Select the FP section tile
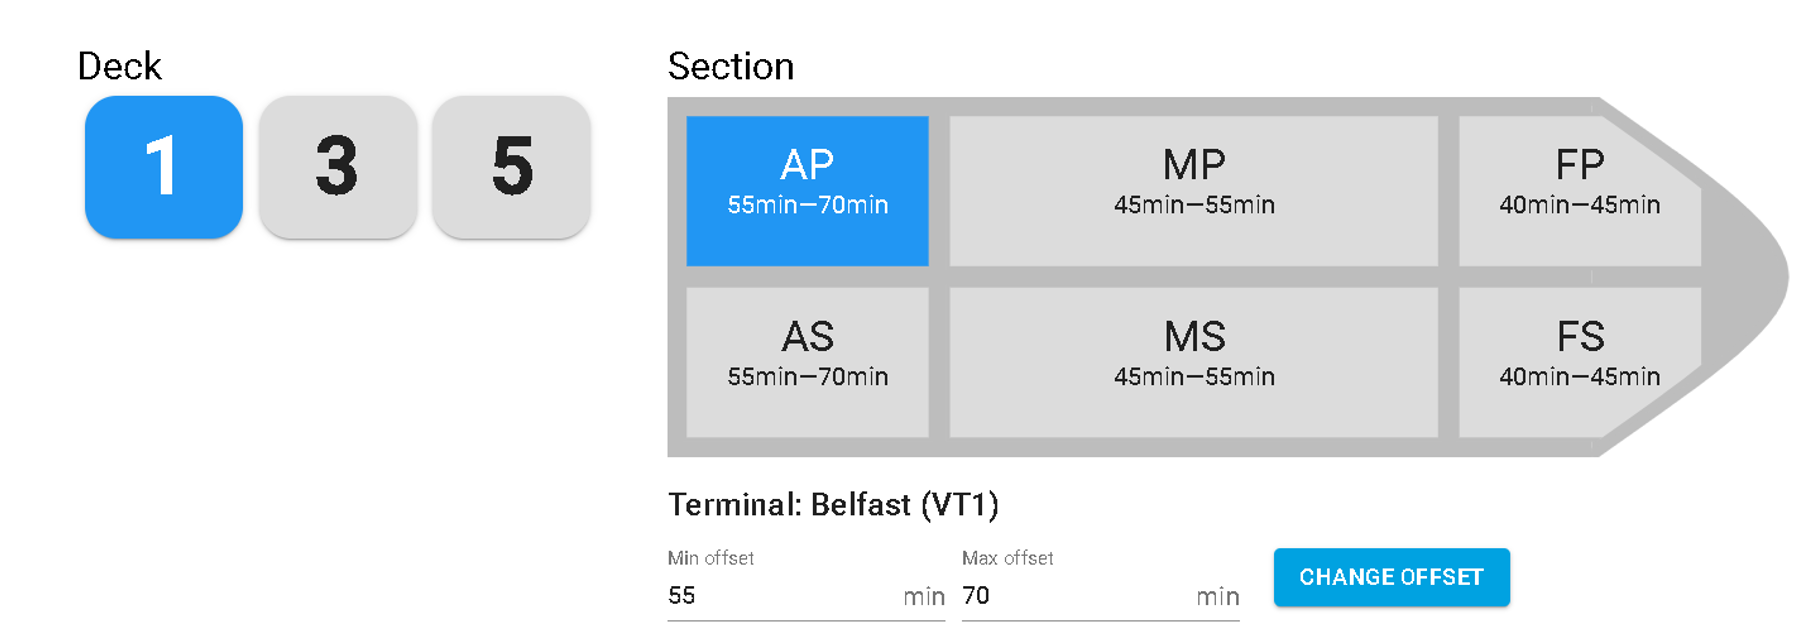 [1578, 190]
